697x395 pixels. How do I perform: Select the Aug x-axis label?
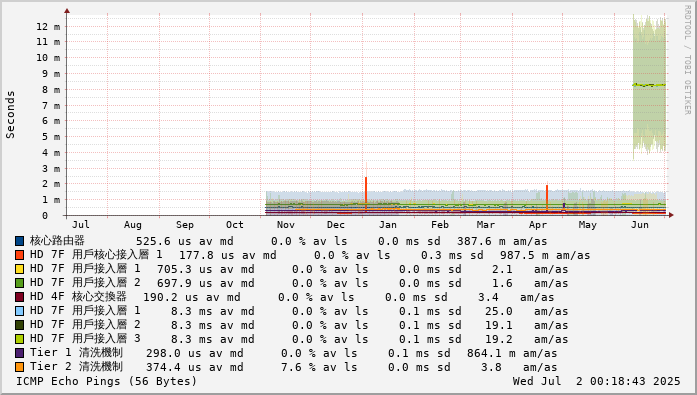point(132,225)
